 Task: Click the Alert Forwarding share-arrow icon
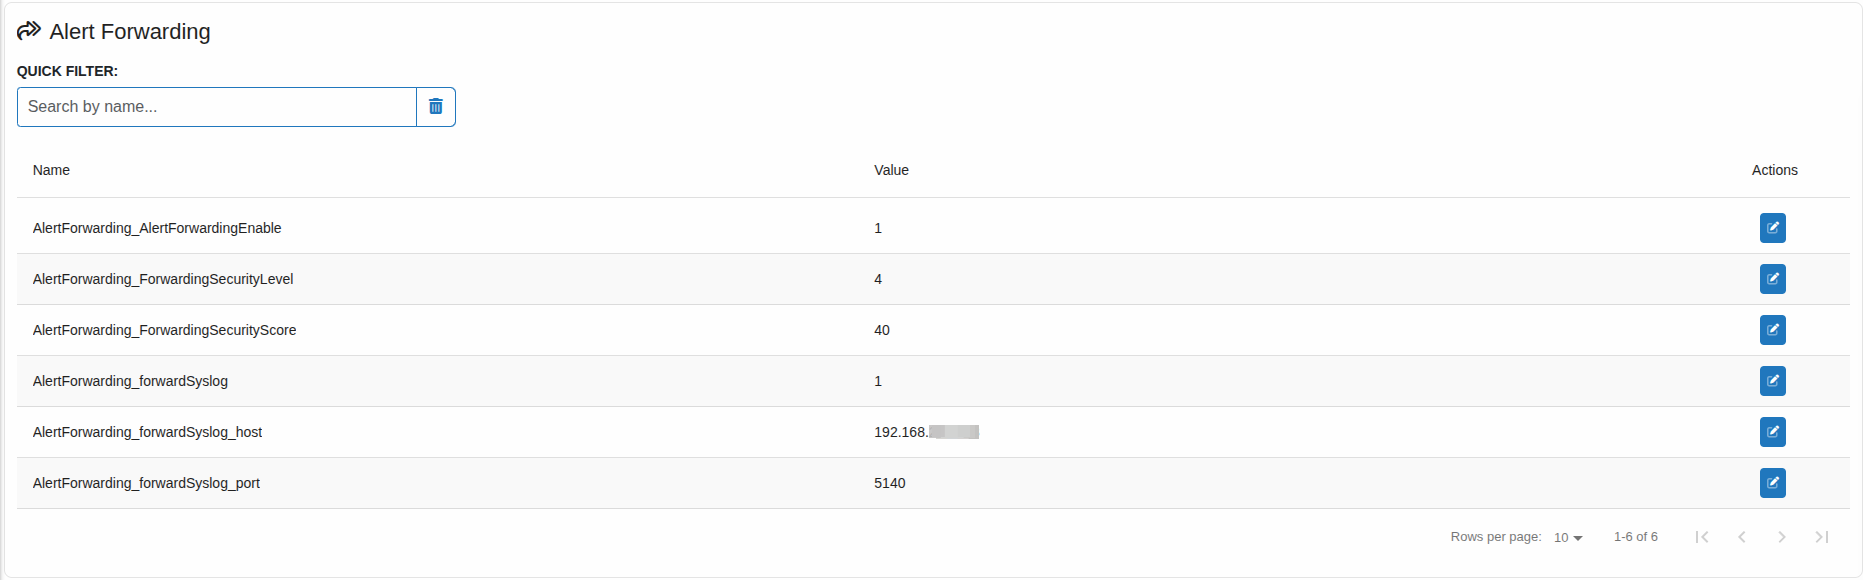(29, 31)
